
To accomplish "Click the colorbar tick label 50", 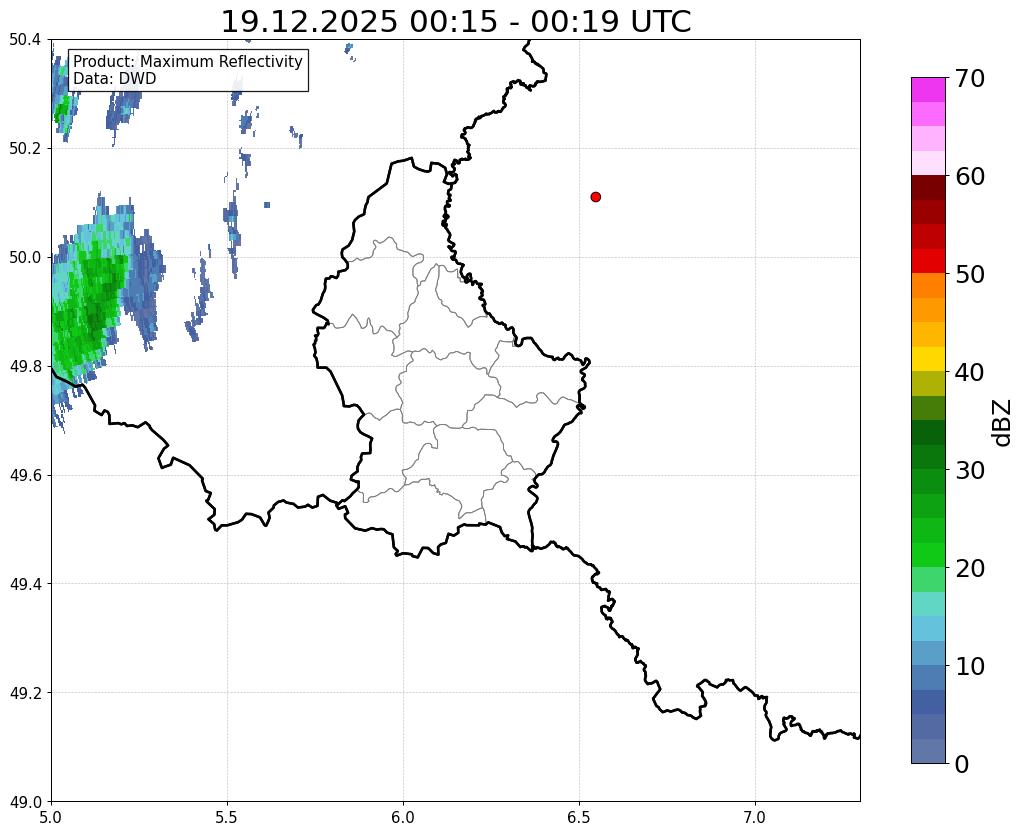I will (x=969, y=274).
